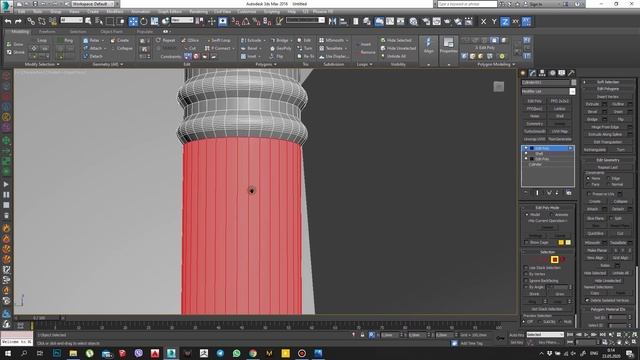The width and height of the screenshot is (640, 360).
Task: Open the Create tab in command panel
Action: (x=523, y=73)
